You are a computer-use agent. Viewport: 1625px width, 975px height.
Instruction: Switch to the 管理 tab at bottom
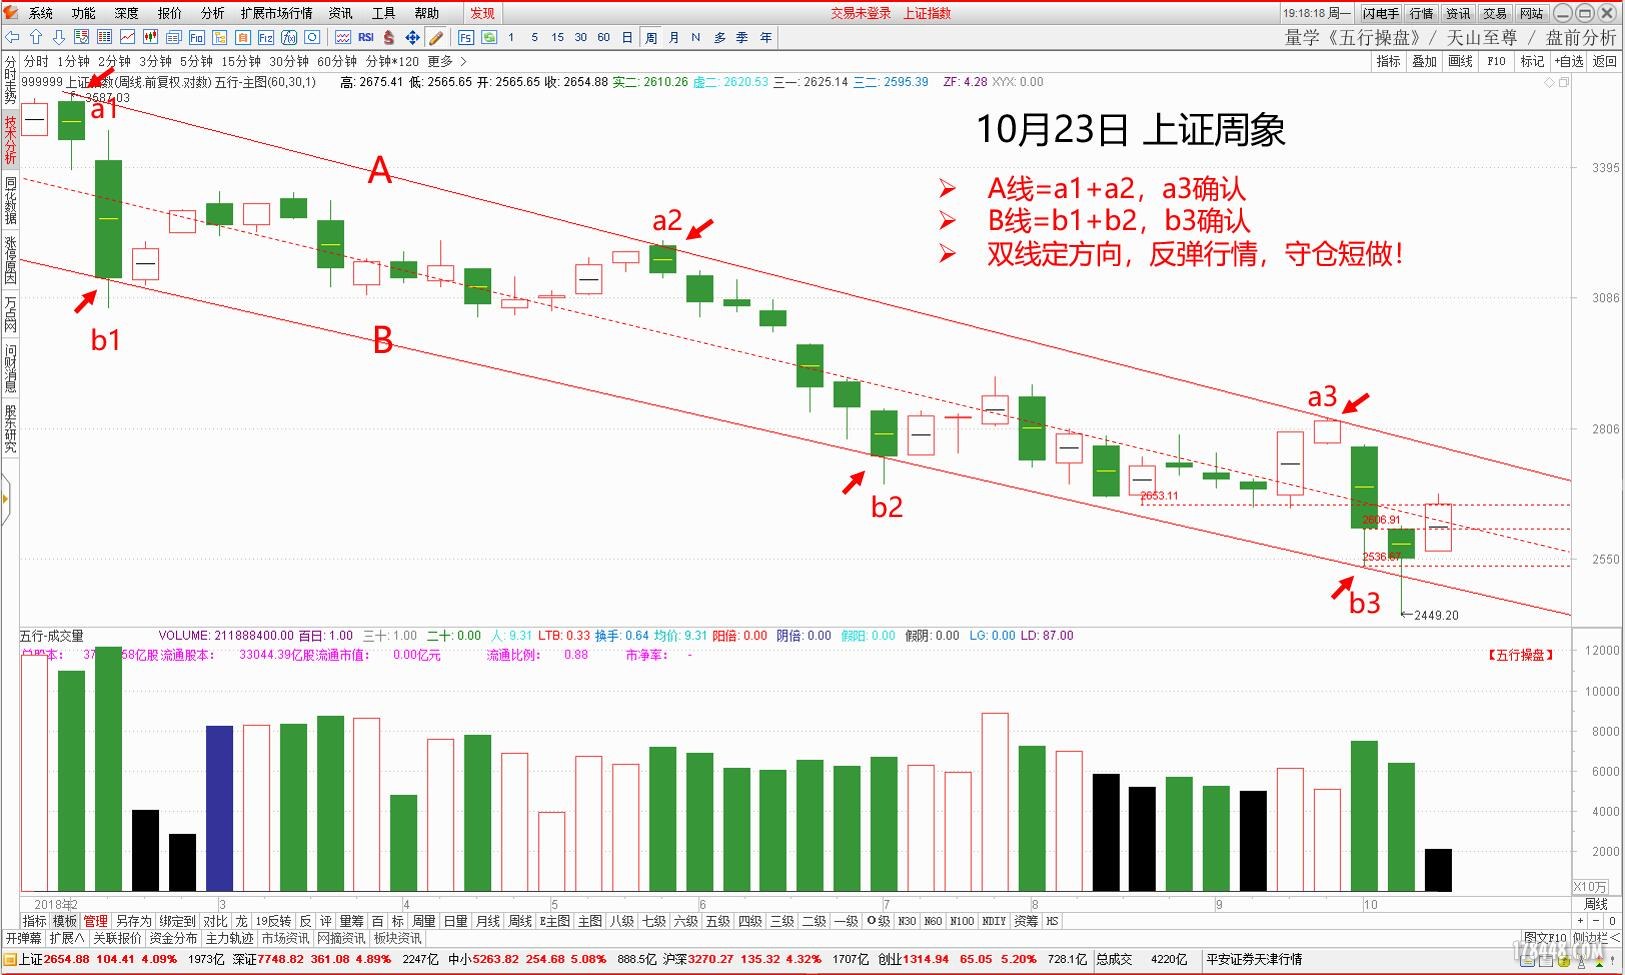pyautogui.click(x=95, y=921)
